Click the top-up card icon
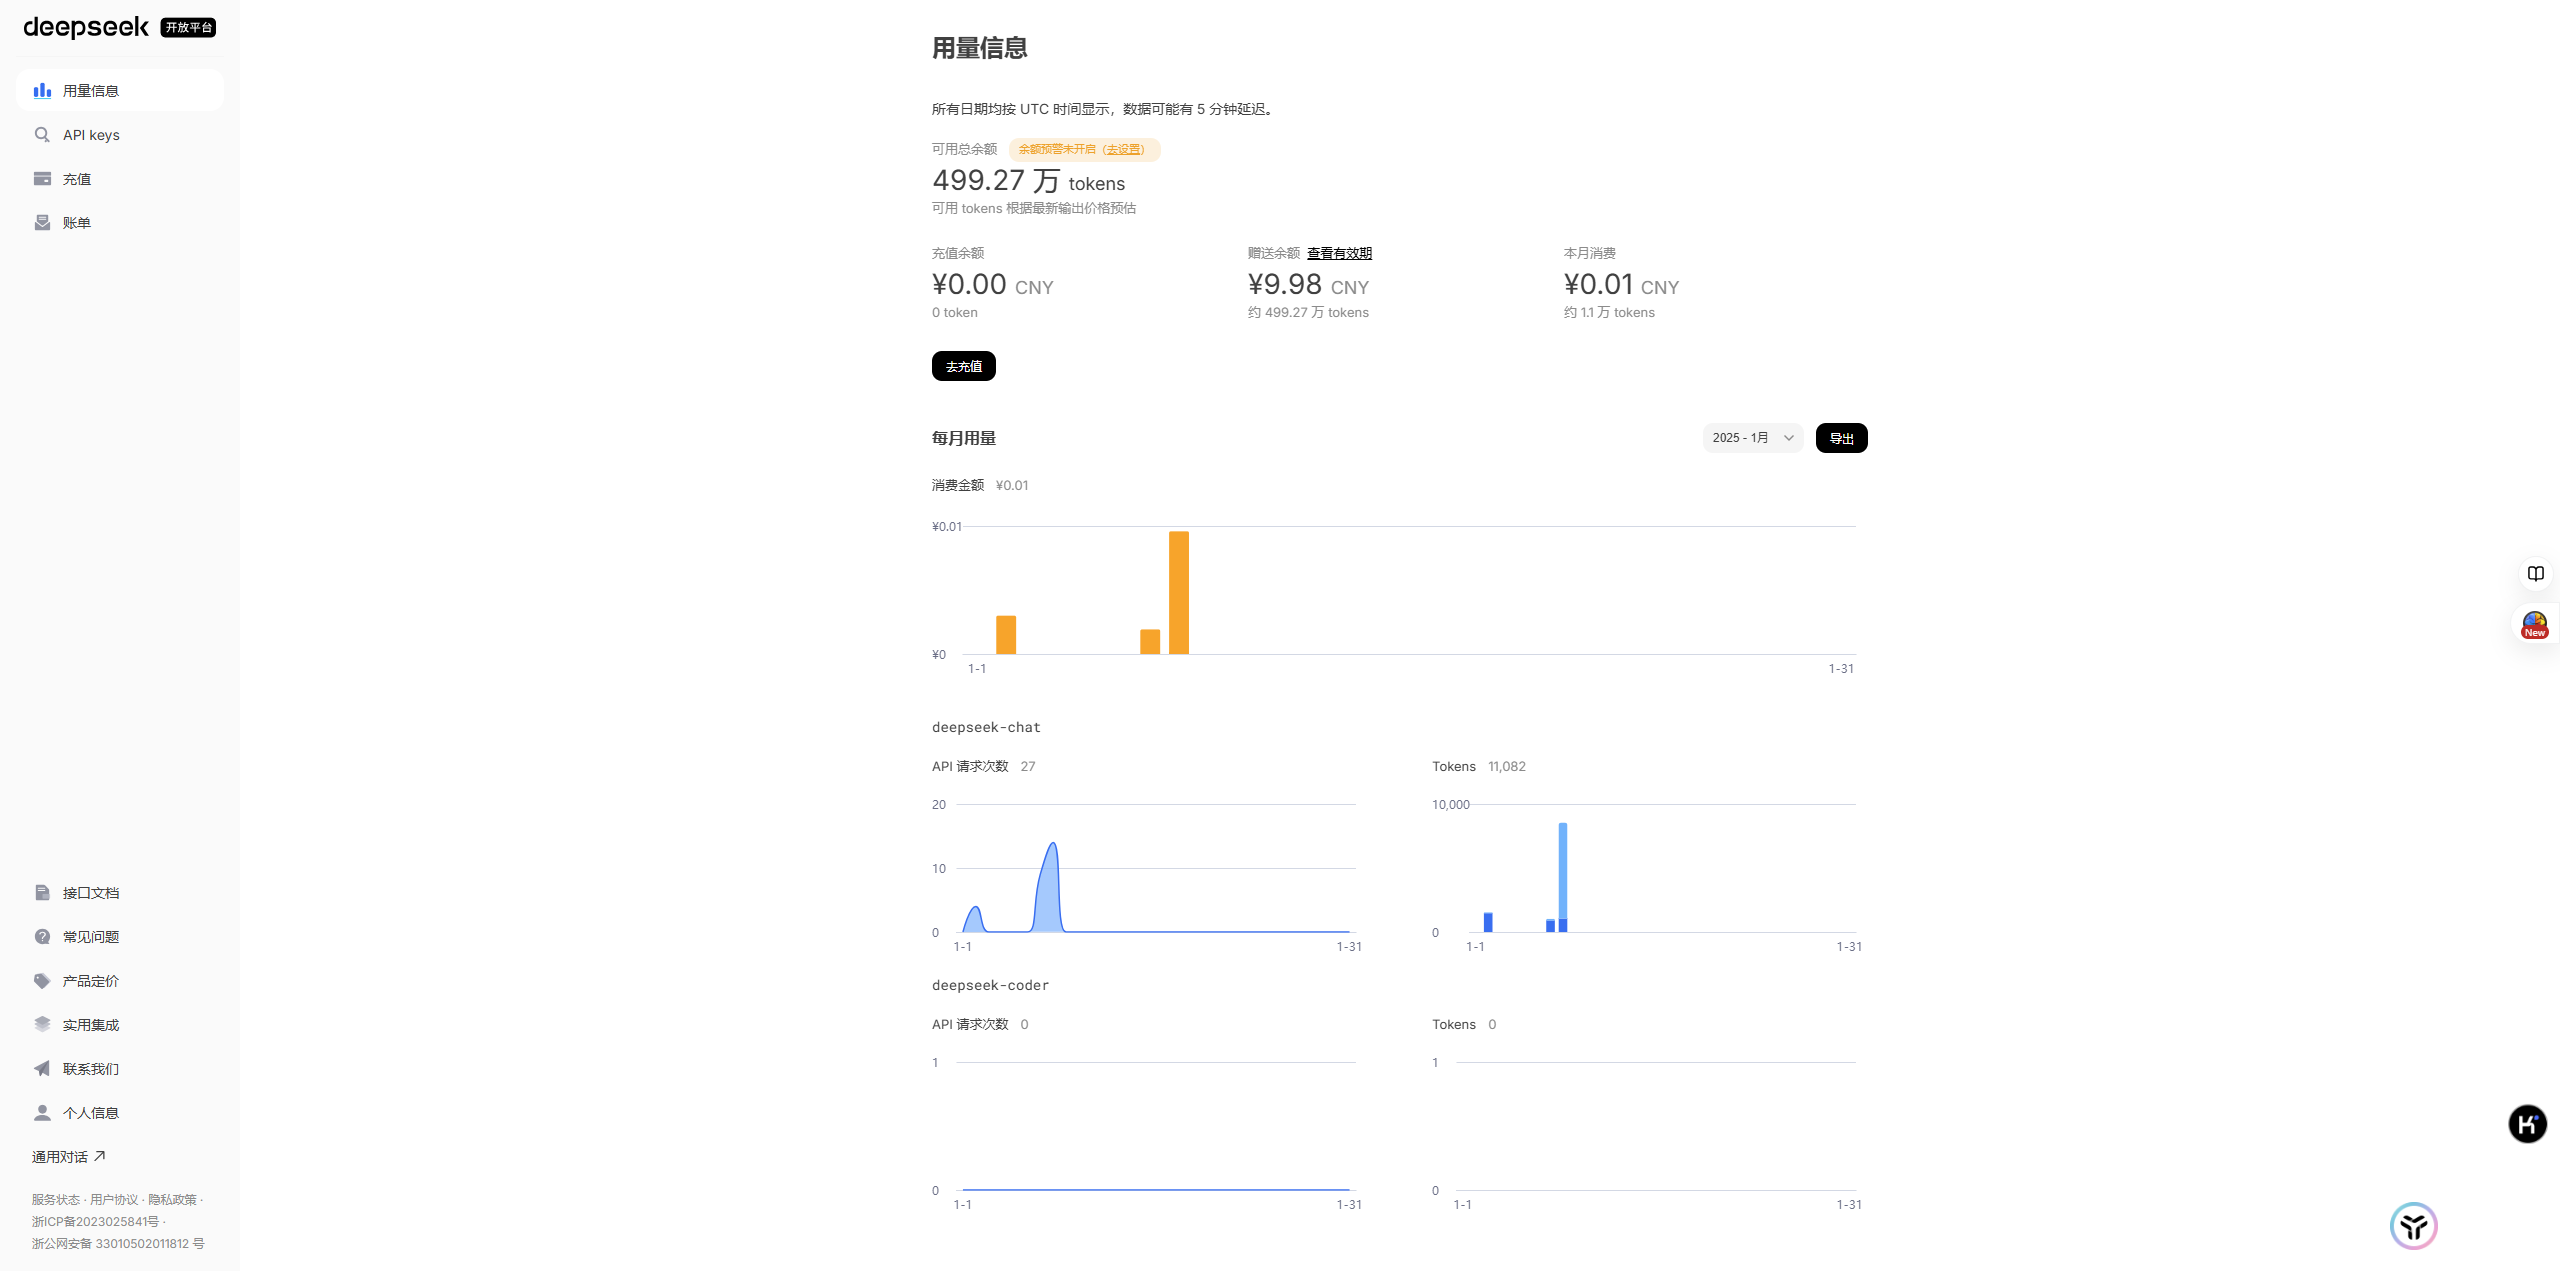The height and width of the screenshot is (1271, 2560). [x=42, y=179]
